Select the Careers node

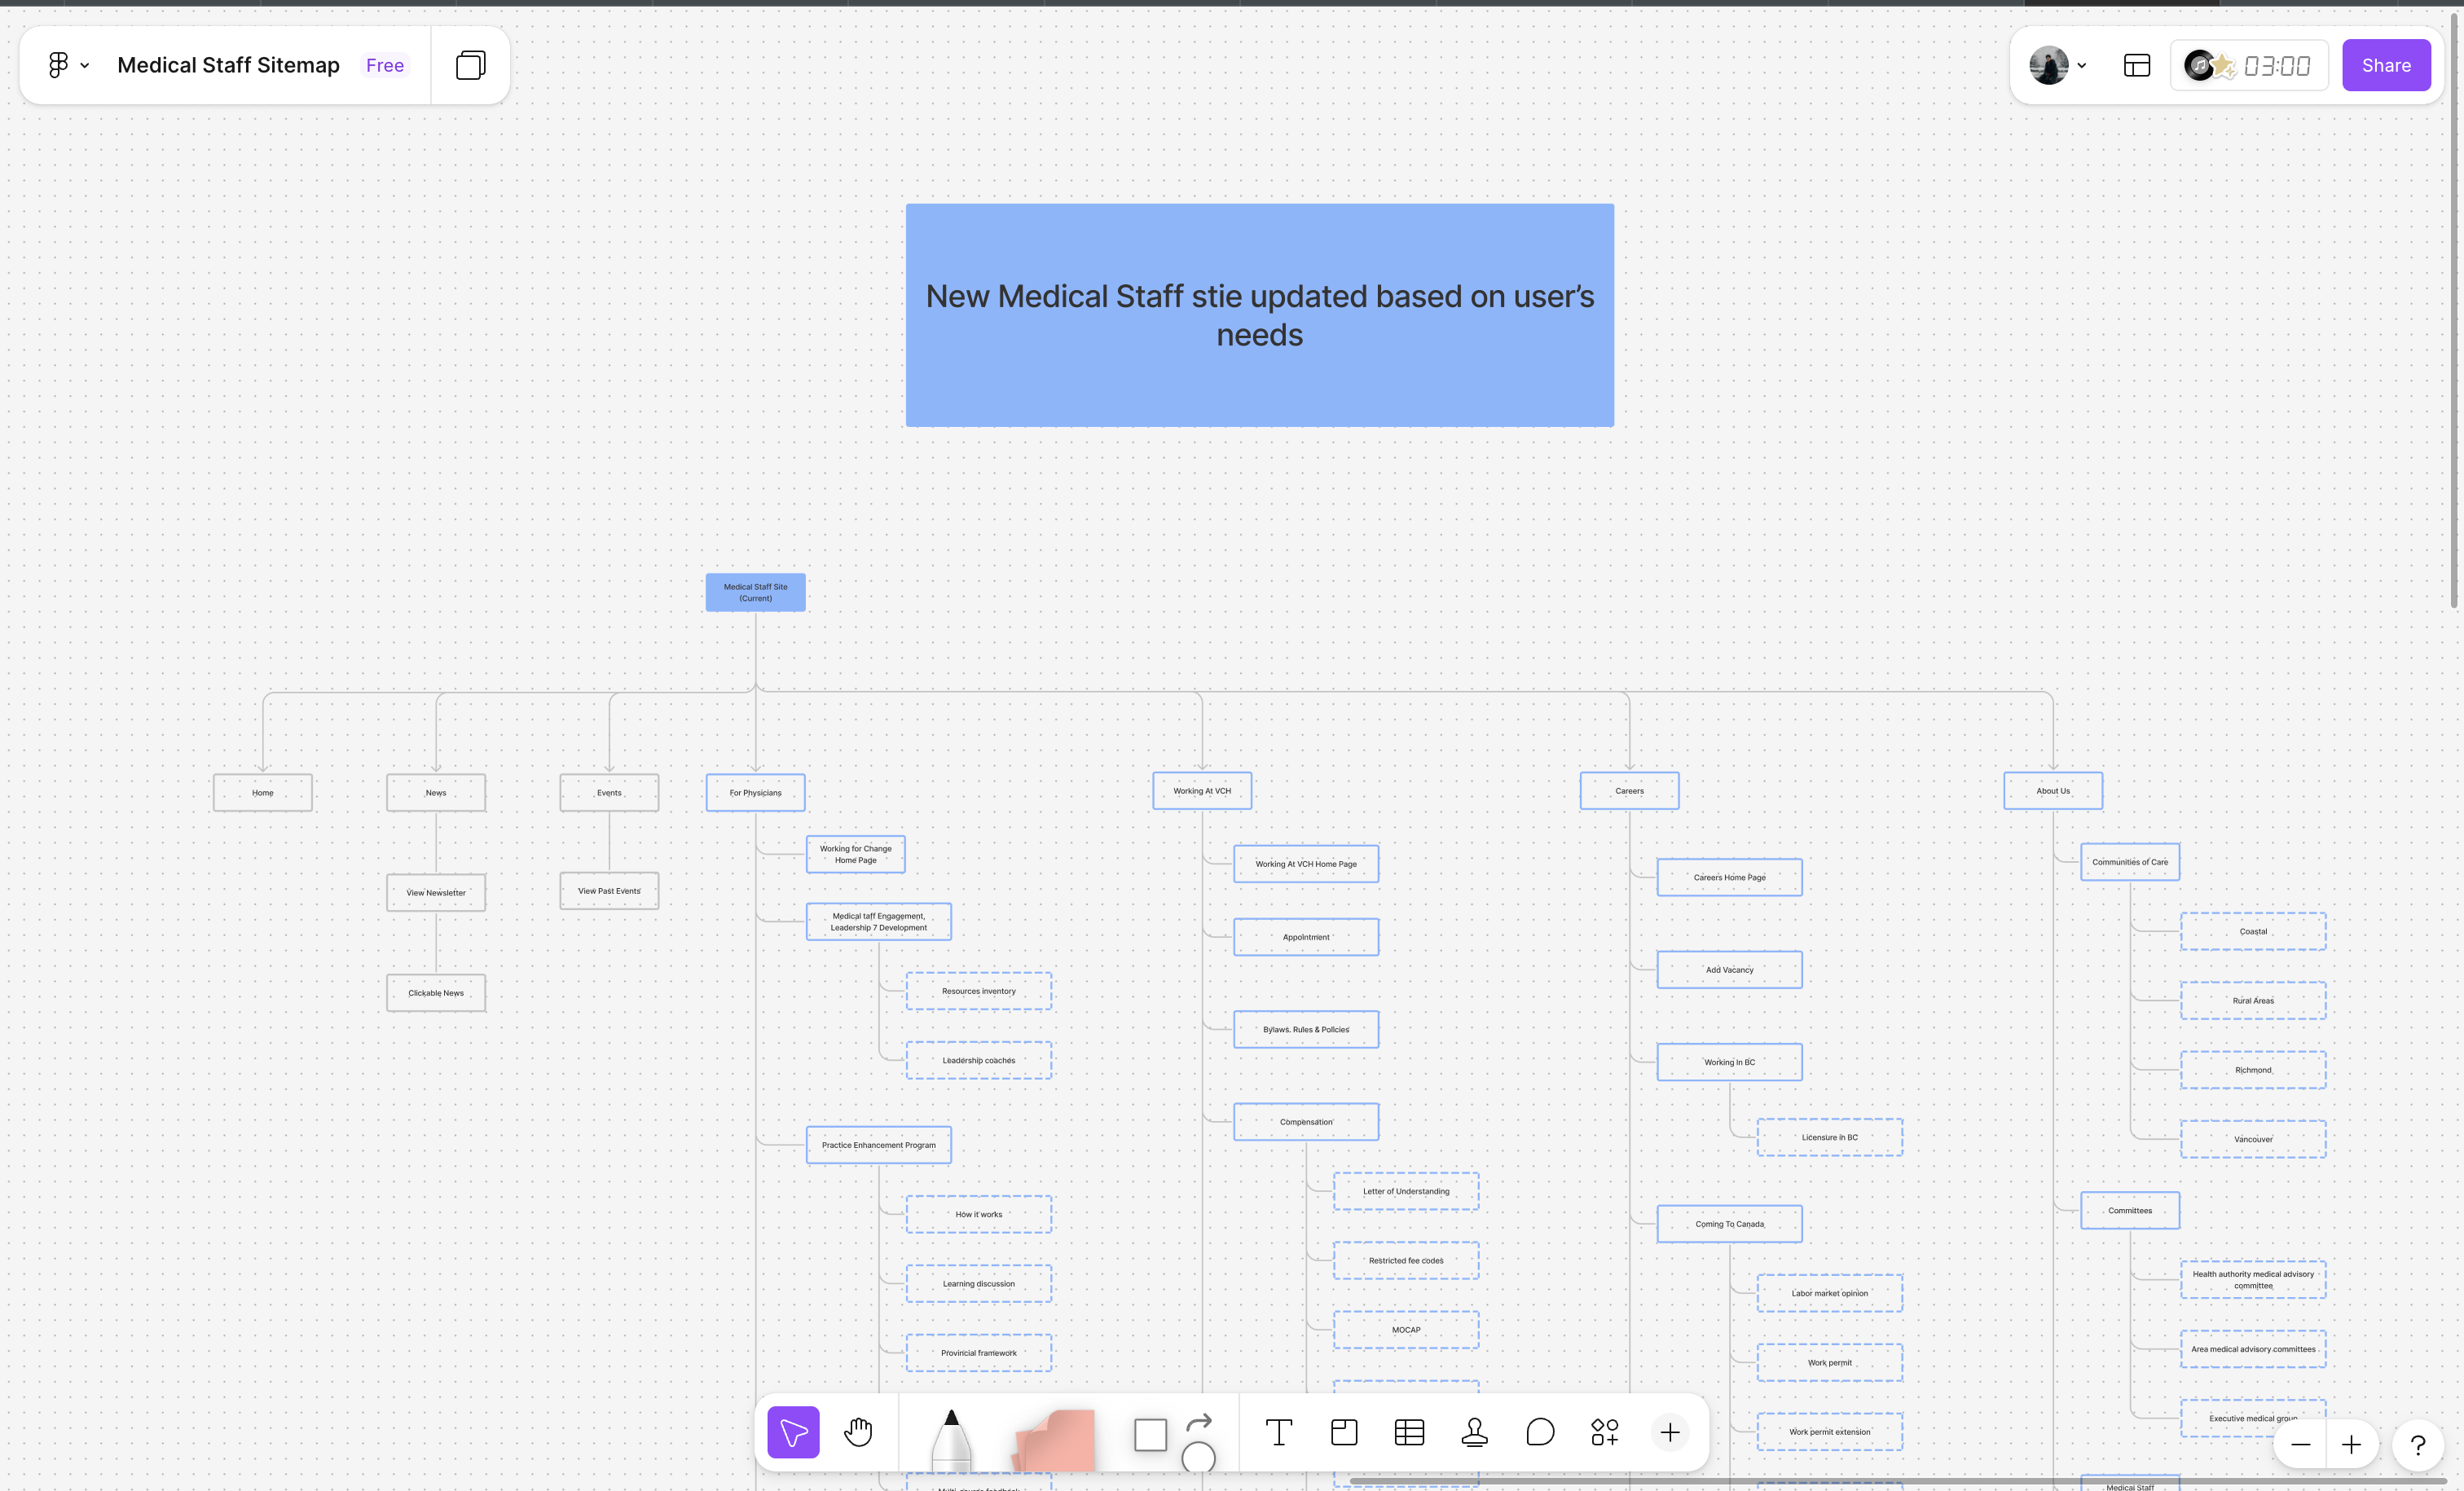[x=1629, y=790]
